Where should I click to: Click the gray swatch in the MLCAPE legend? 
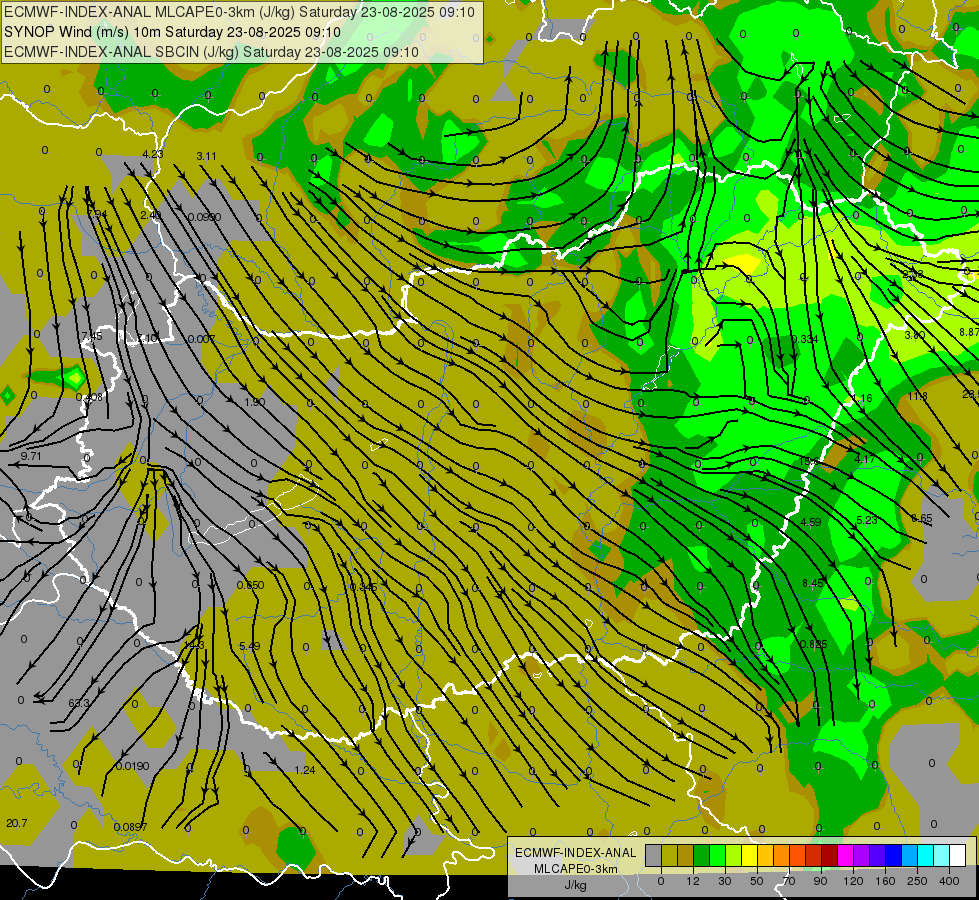click(654, 855)
